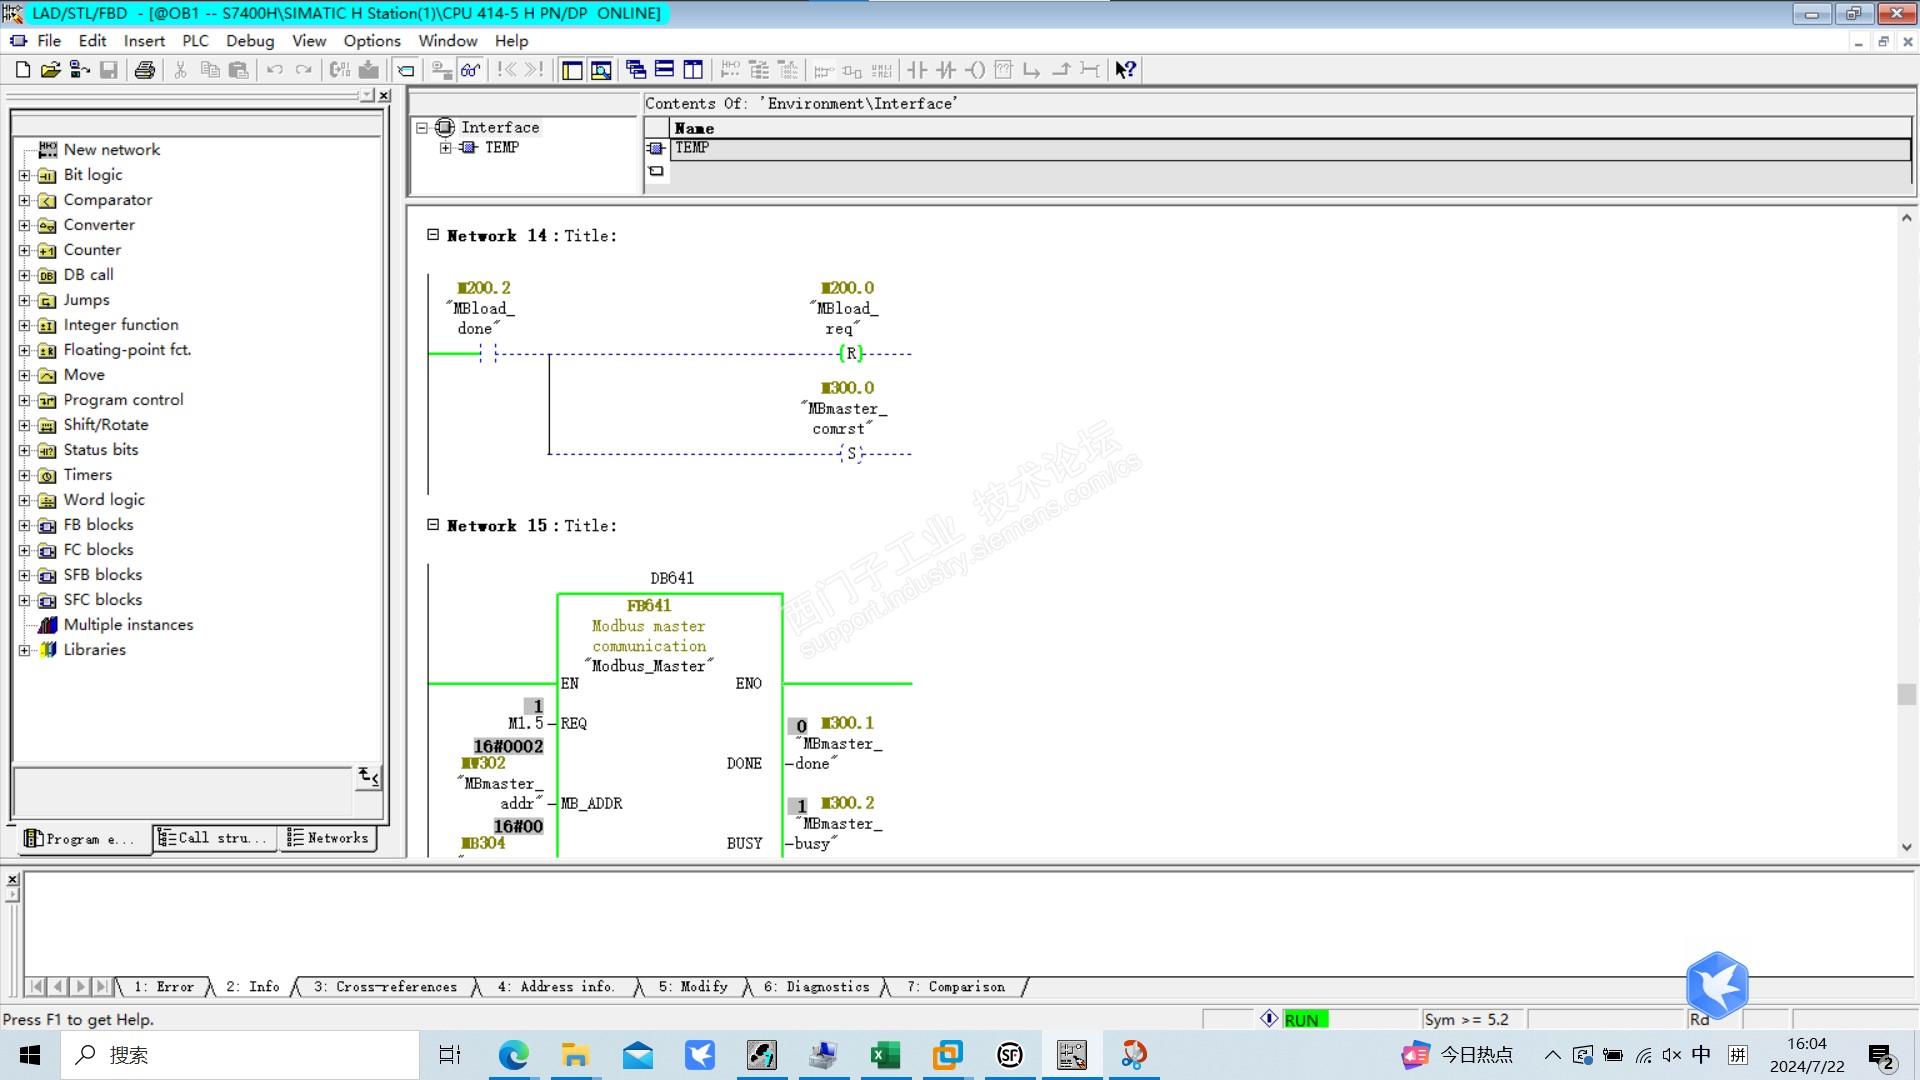
Task: Switch to the Cross-references tab
Action: [385, 987]
